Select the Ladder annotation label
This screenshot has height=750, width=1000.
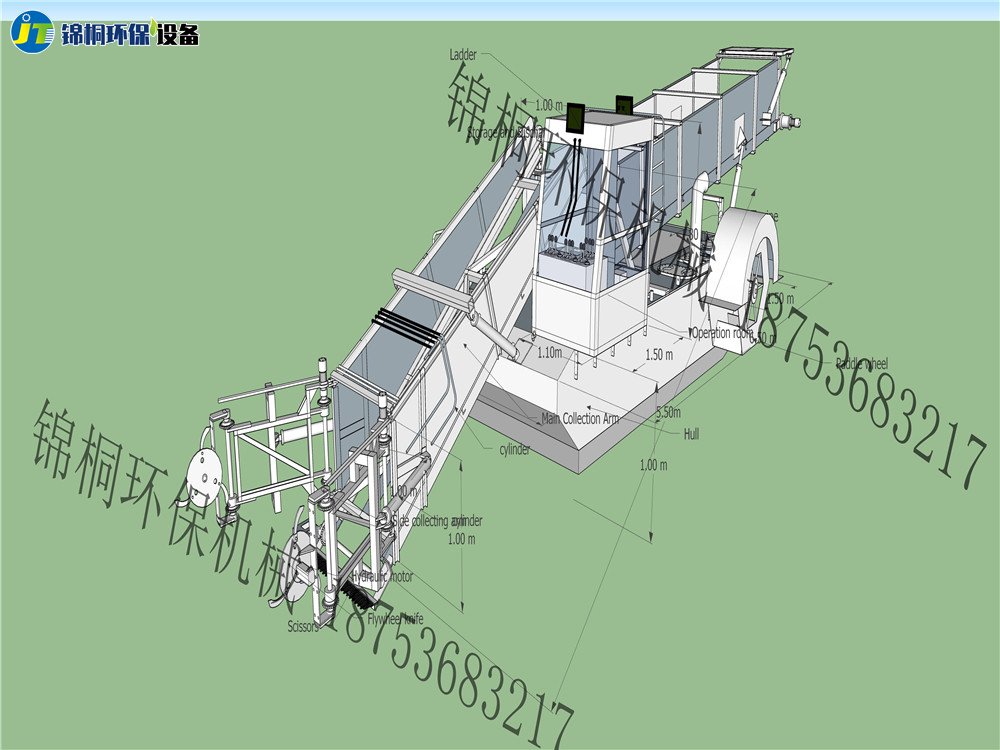pyautogui.click(x=463, y=56)
